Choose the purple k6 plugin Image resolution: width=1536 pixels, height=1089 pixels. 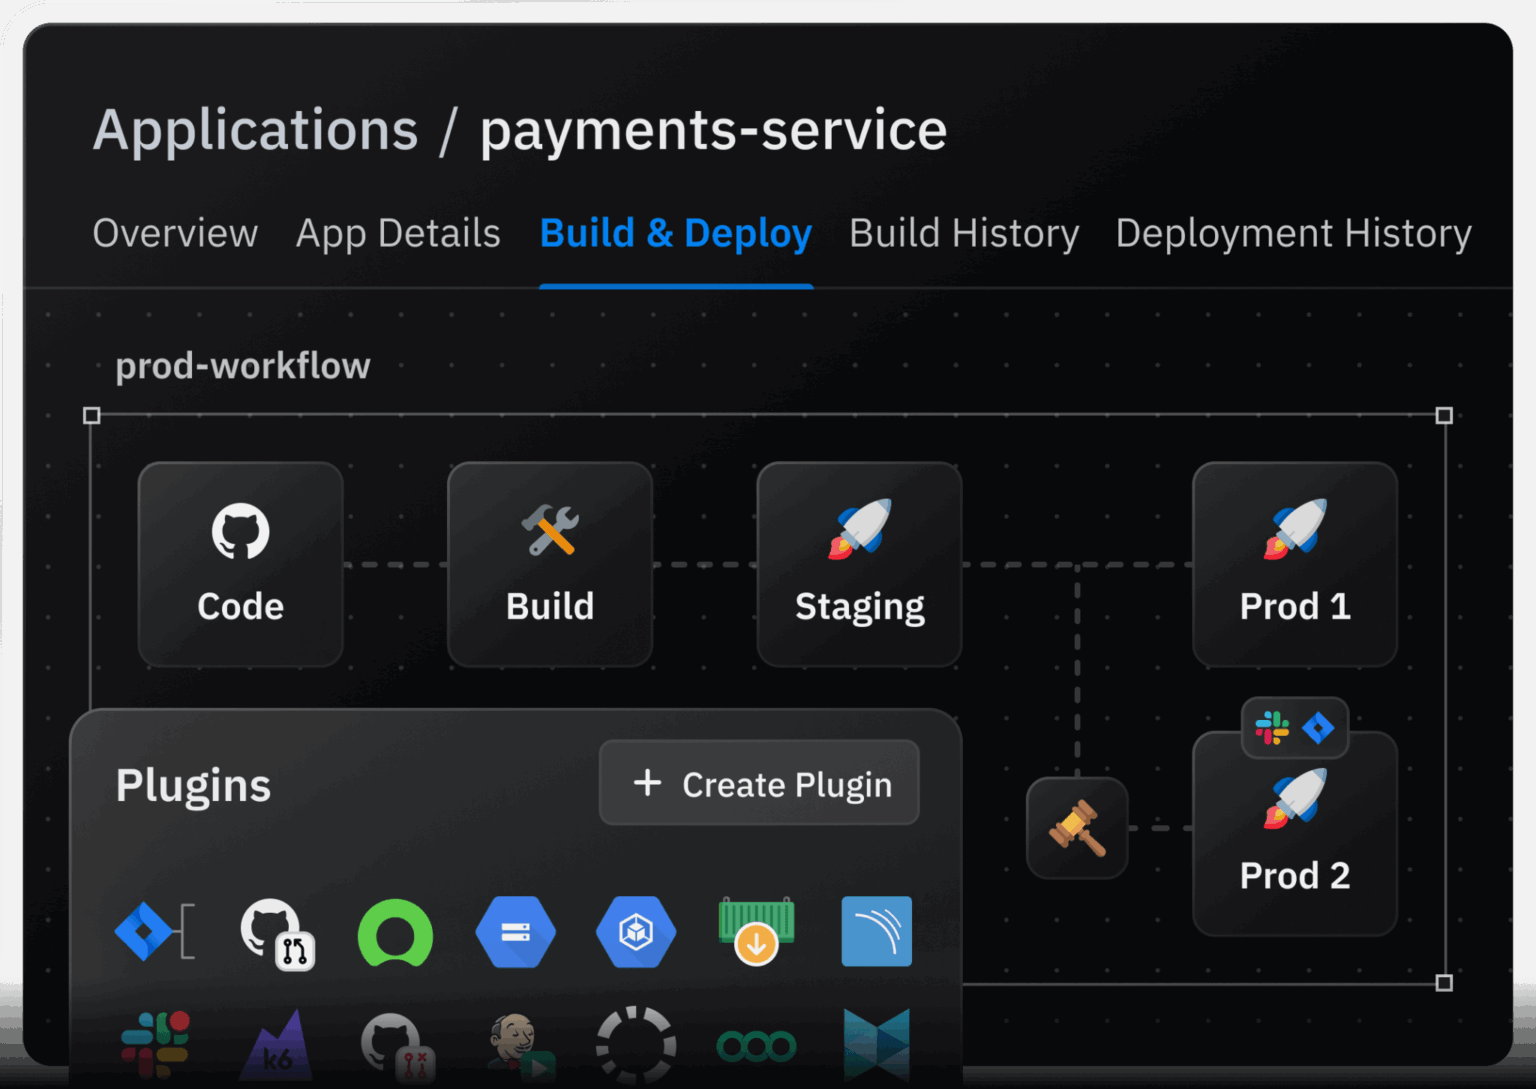(x=276, y=1047)
